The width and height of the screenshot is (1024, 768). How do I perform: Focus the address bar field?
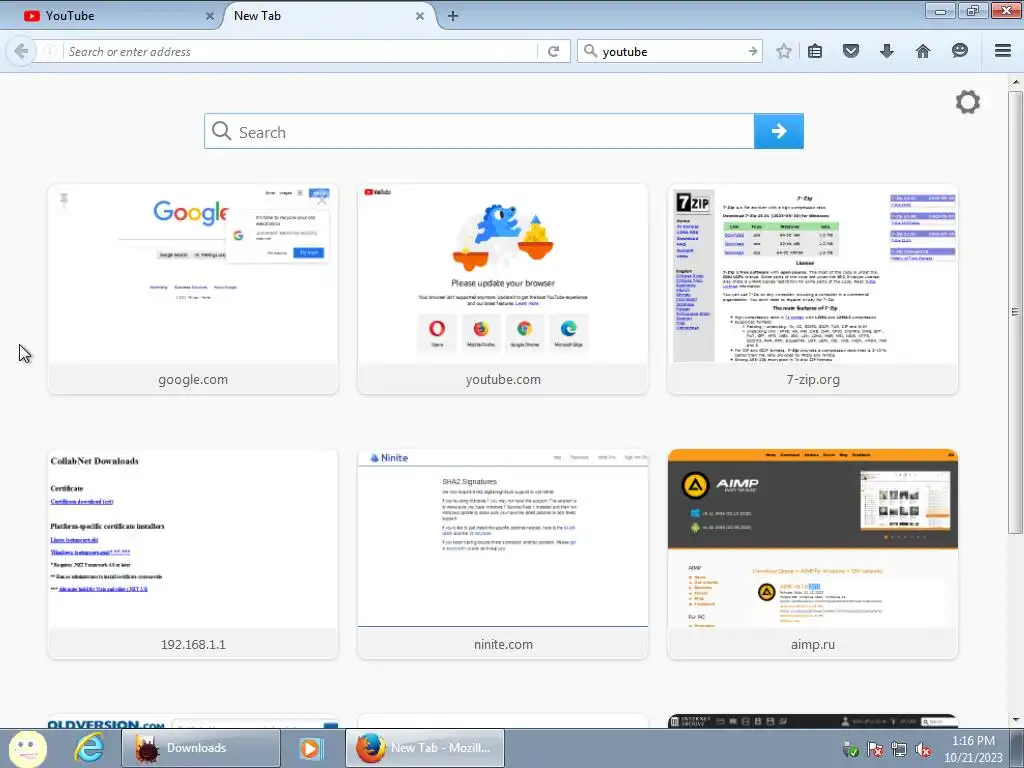click(300, 52)
